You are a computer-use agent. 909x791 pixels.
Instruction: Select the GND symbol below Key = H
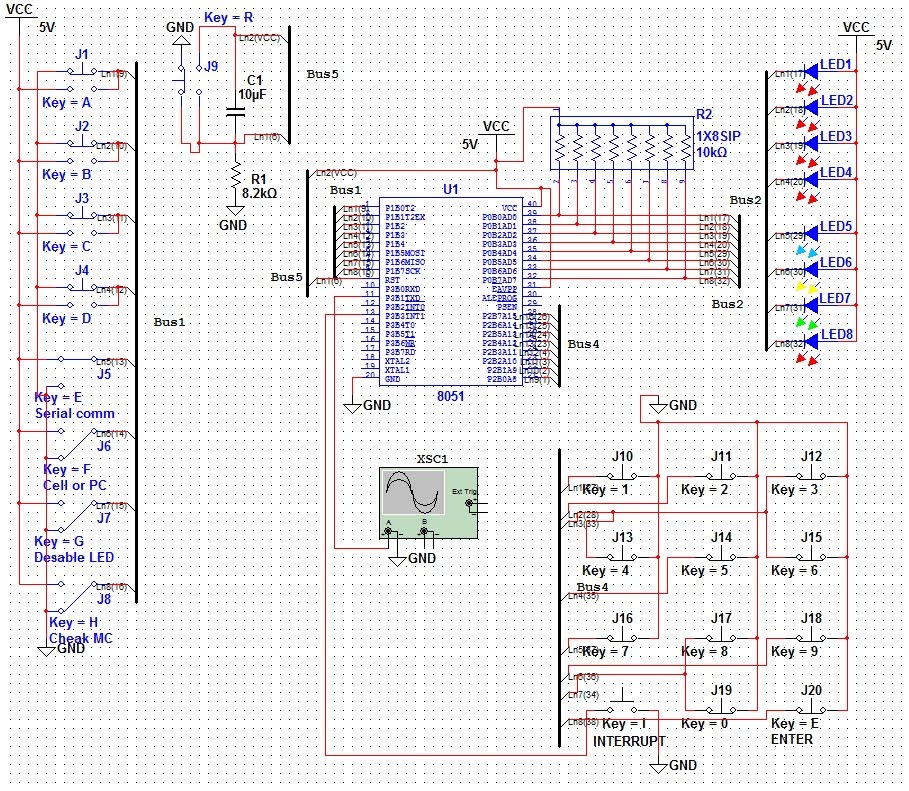point(46,651)
